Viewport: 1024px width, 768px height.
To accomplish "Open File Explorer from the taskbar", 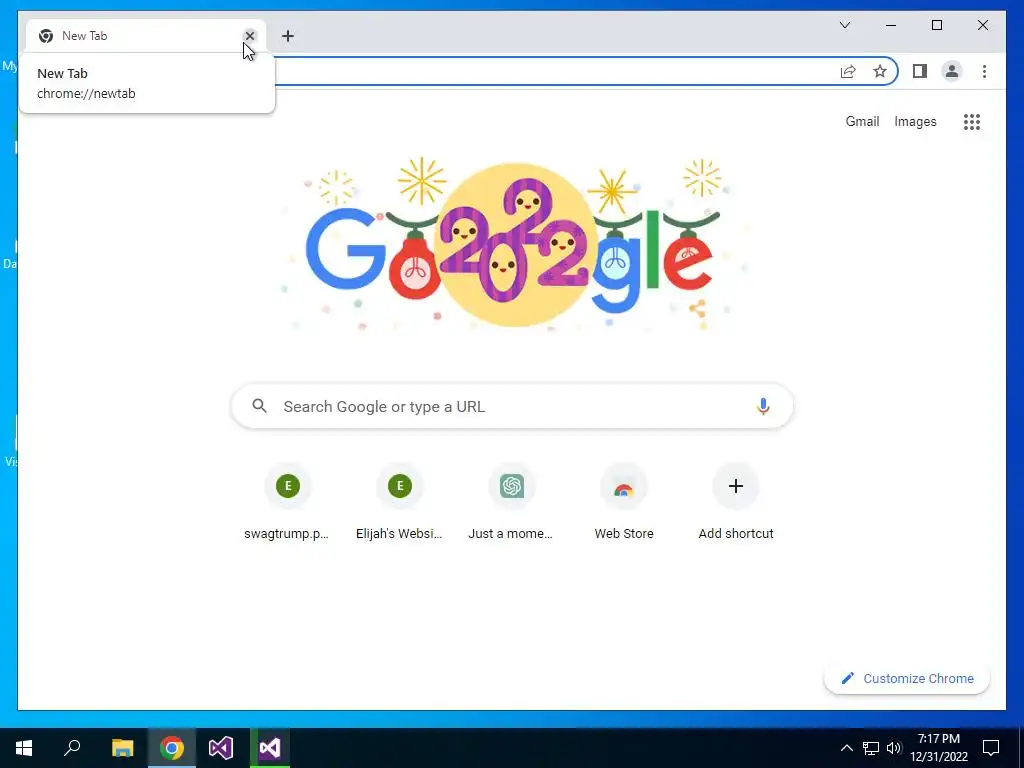I will coord(122,748).
